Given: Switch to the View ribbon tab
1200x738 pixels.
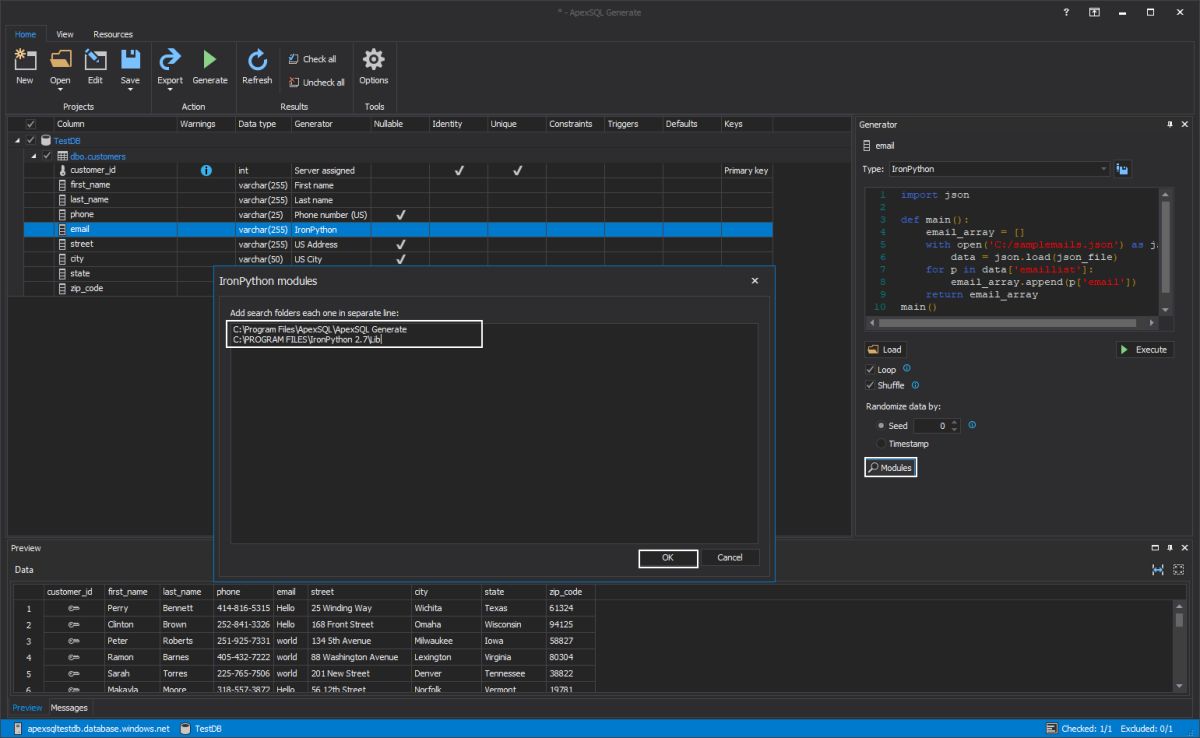Looking at the screenshot, I should (65, 34).
